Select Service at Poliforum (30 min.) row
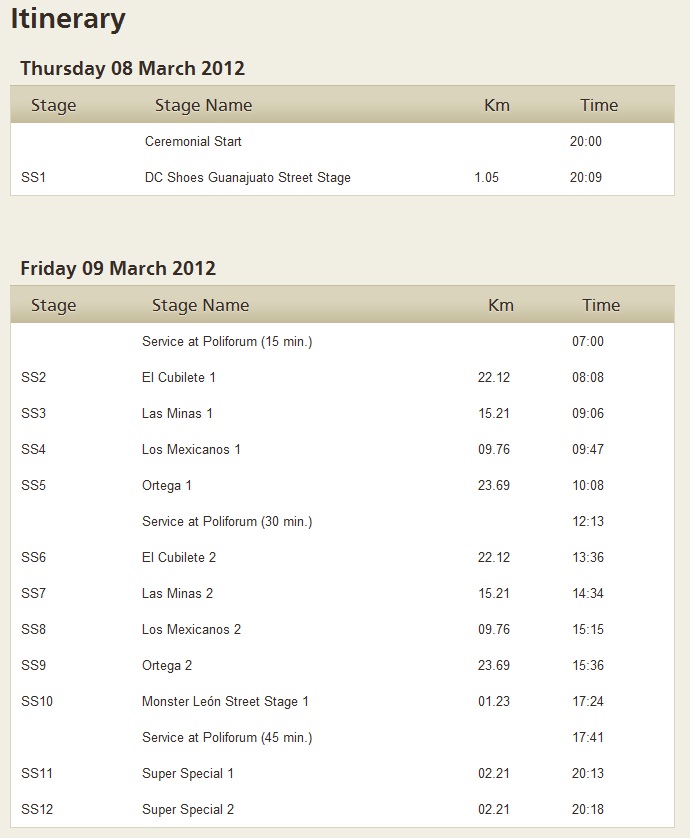This screenshot has height=838, width=690. point(227,522)
